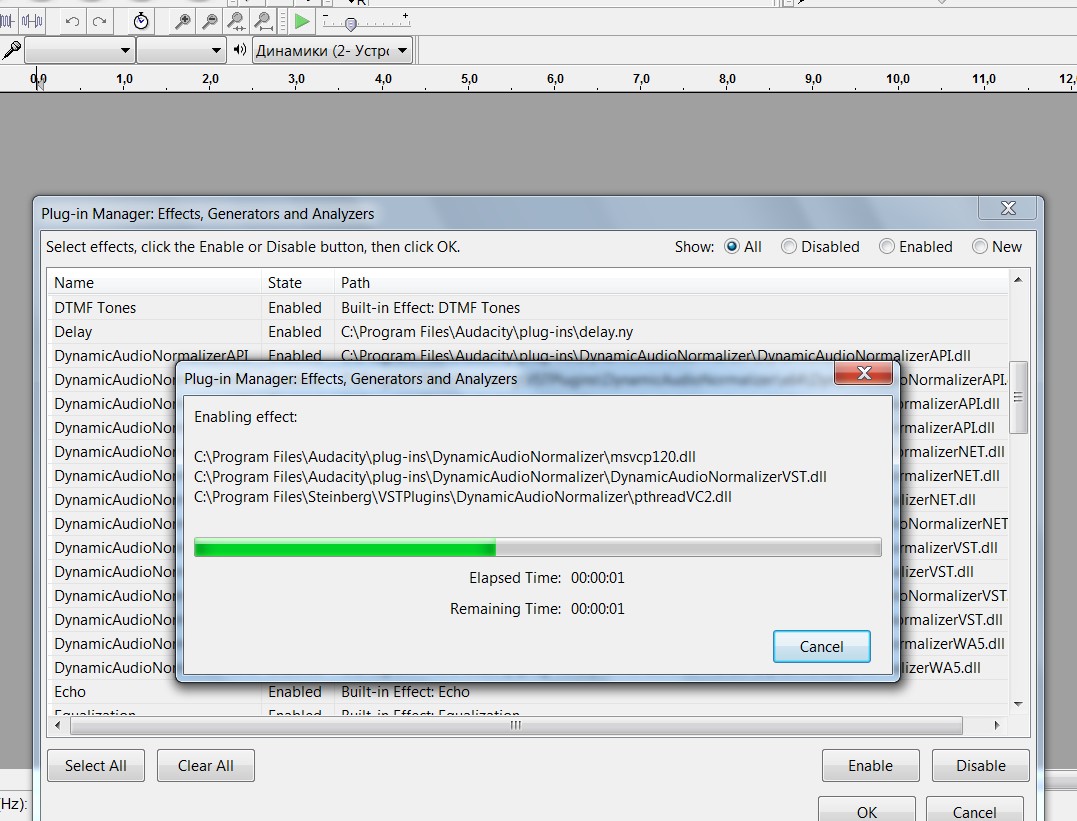
Task: Close the main Plug-in Manager window
Action: (x=1008, y=208)
